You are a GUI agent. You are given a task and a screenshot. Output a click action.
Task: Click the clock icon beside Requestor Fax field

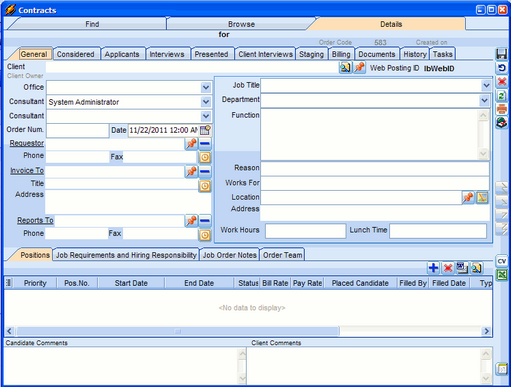tap(205, 157)
